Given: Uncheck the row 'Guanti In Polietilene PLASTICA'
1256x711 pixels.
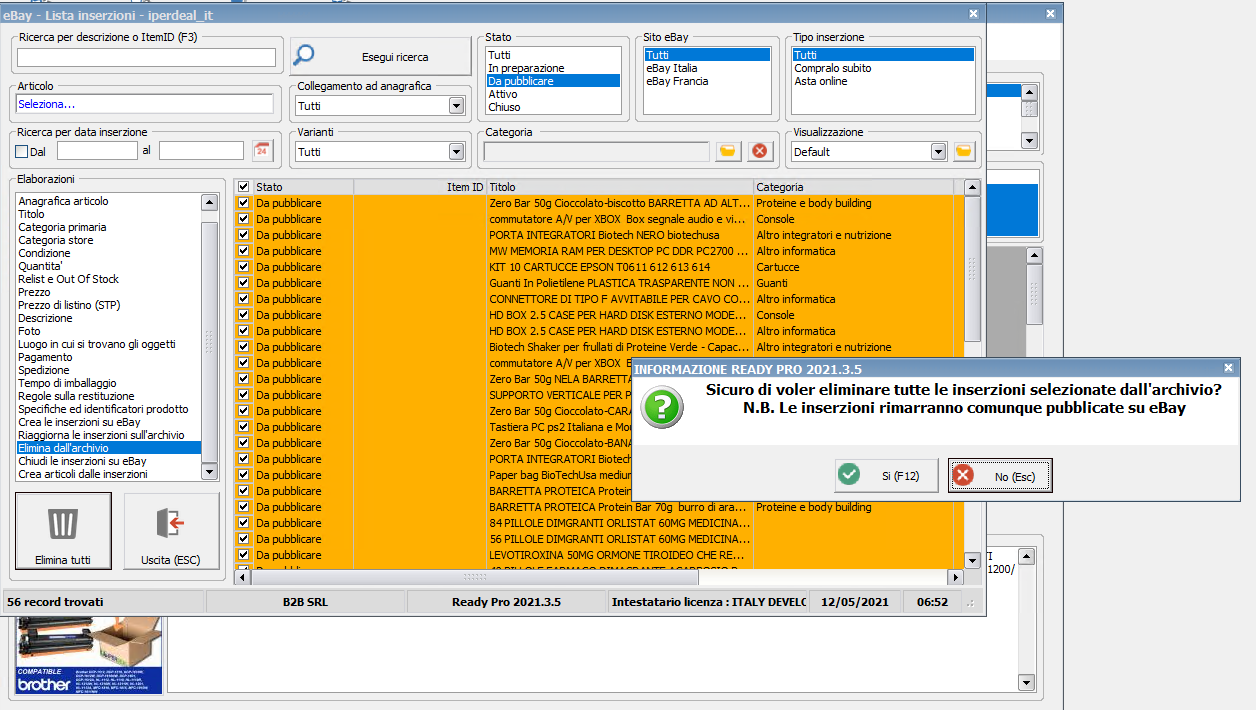Looking at the screenshot, I should pyautogui.click(x=243, y=283).
